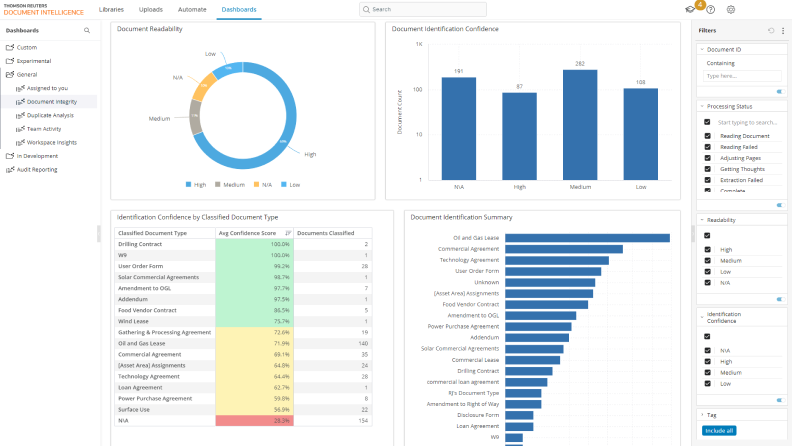Uncheck the Reading Failed checkbox
This screenshot has height=446, width=792.
click(x=707, y=147)
